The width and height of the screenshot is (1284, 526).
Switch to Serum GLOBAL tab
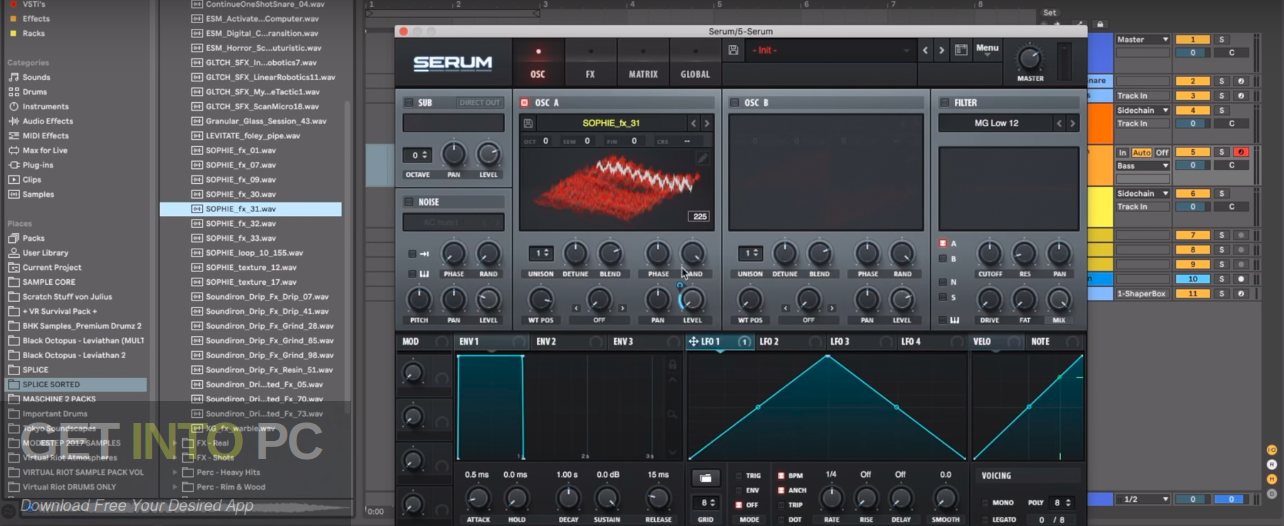point(695,63)
